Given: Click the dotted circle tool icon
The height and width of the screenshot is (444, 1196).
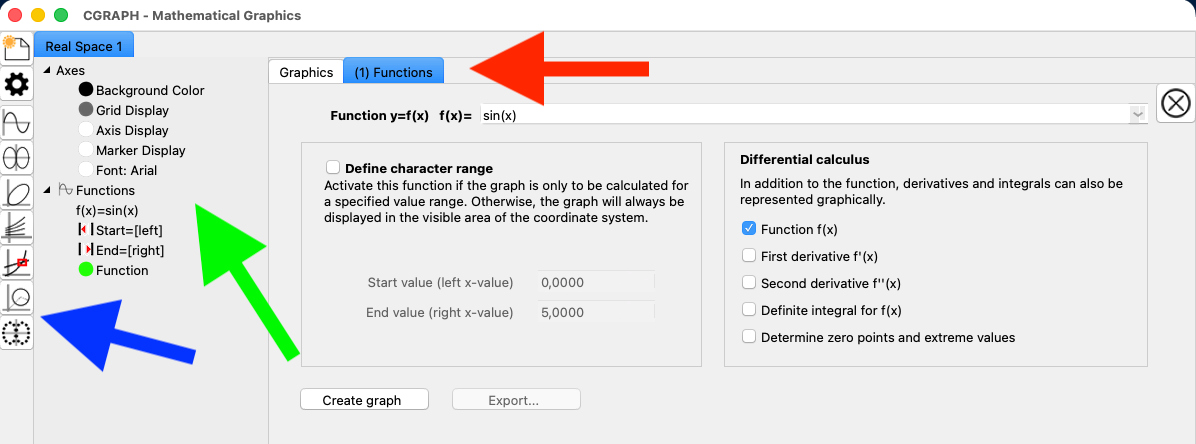Looking at the screenshot, I should [17, 333].
